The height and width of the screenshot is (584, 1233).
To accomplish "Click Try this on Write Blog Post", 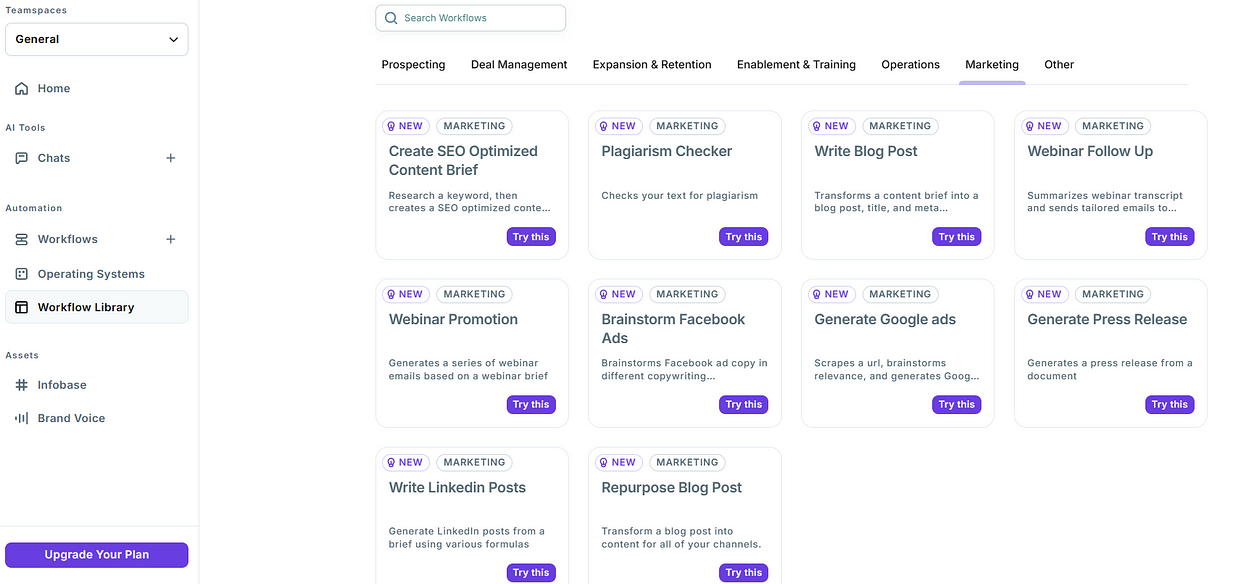I will [x=956, y=237].
